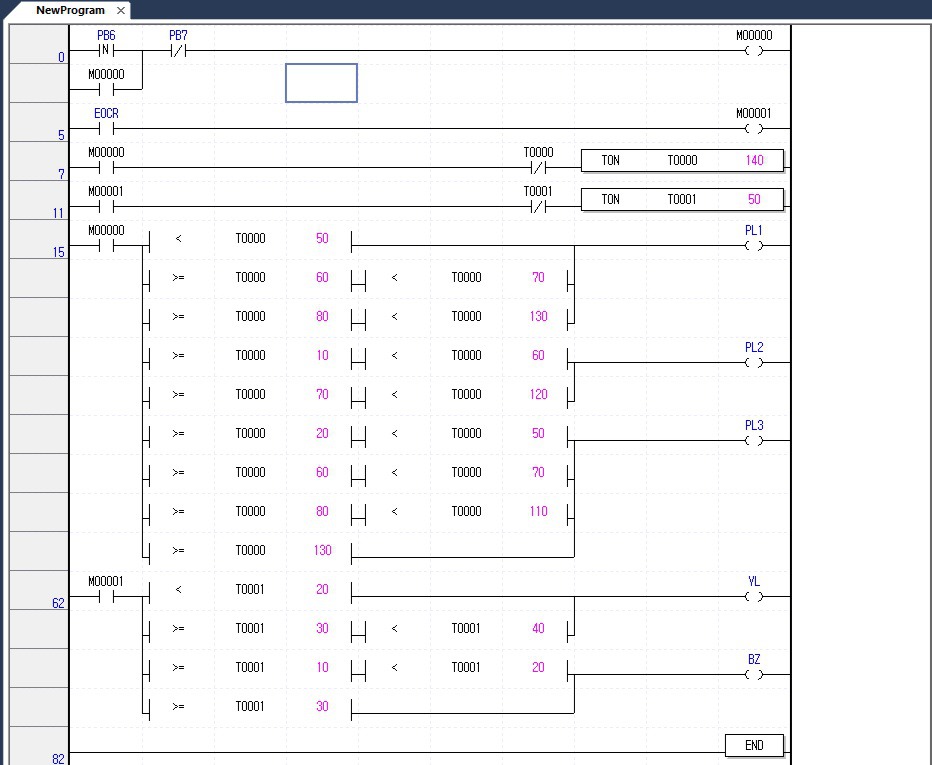Select the >= T0000 130 compare block
This screenshot has width=932, height=765.
250,551
